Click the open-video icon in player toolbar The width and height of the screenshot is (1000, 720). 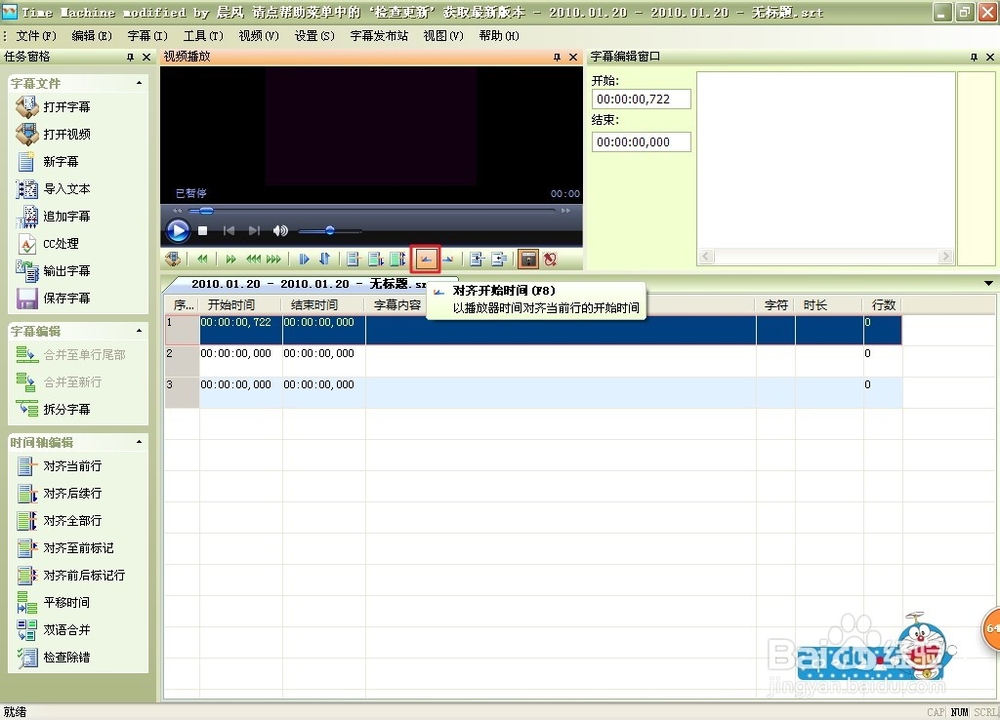173,259
